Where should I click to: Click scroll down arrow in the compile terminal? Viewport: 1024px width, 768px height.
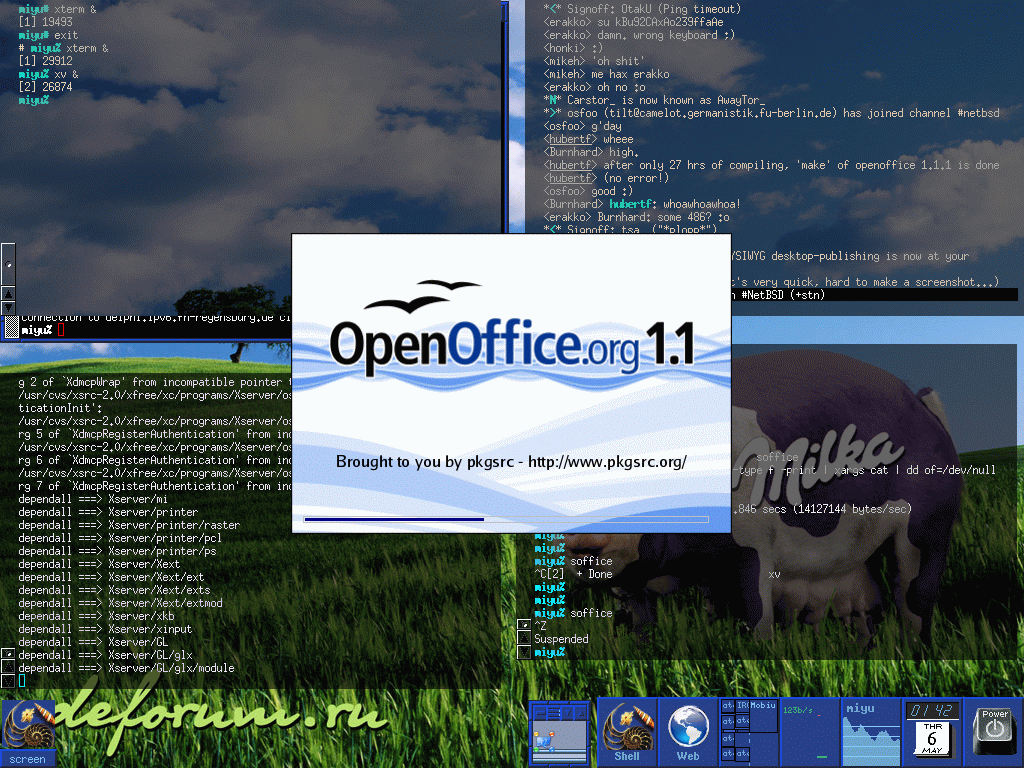[8, 680]
